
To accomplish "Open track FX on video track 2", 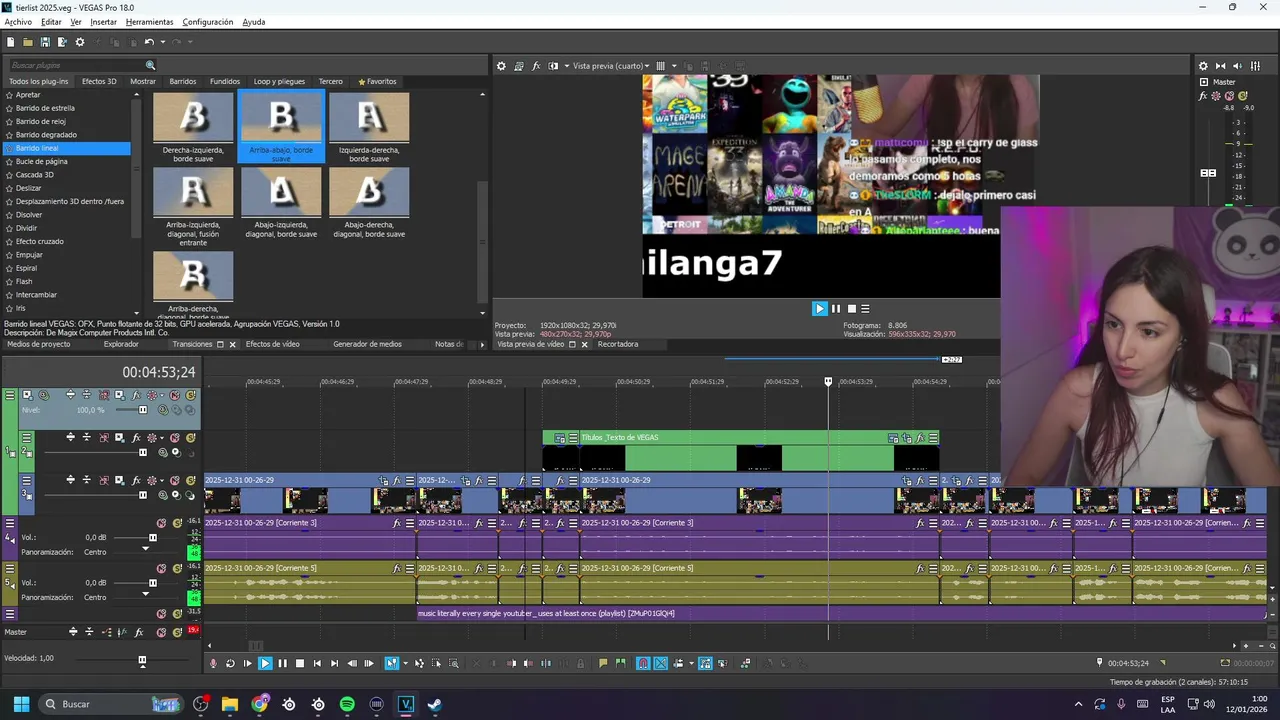I will (x=136, y=437).
